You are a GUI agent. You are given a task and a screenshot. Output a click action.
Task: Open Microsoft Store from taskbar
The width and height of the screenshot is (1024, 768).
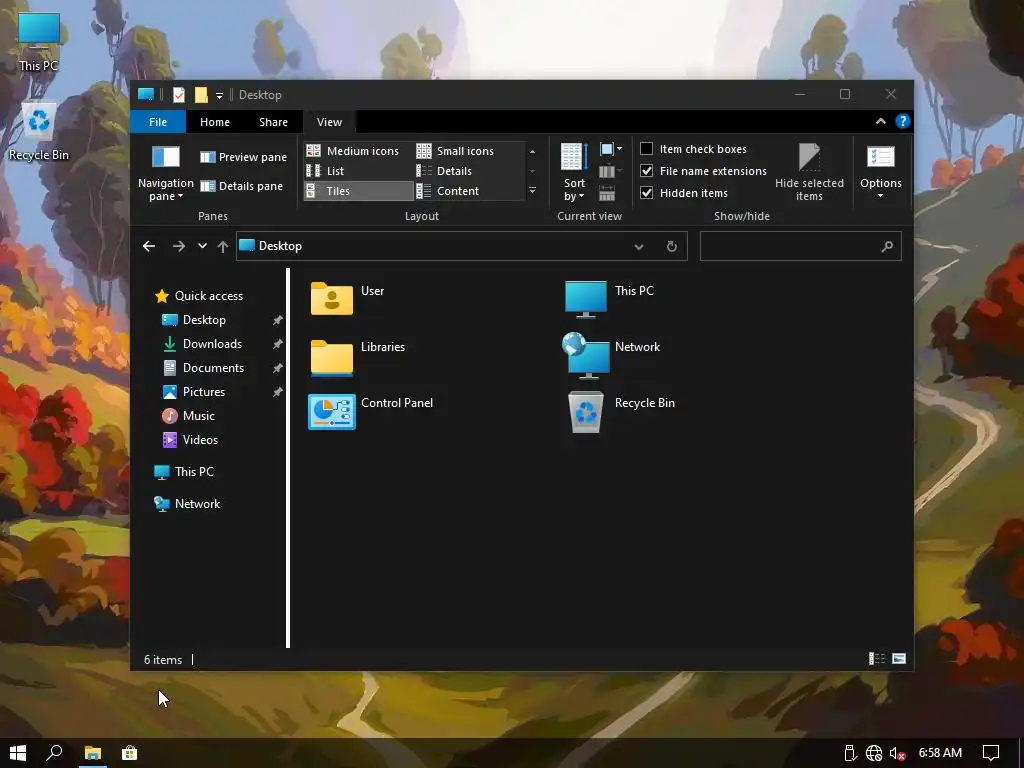coord(130,753)
